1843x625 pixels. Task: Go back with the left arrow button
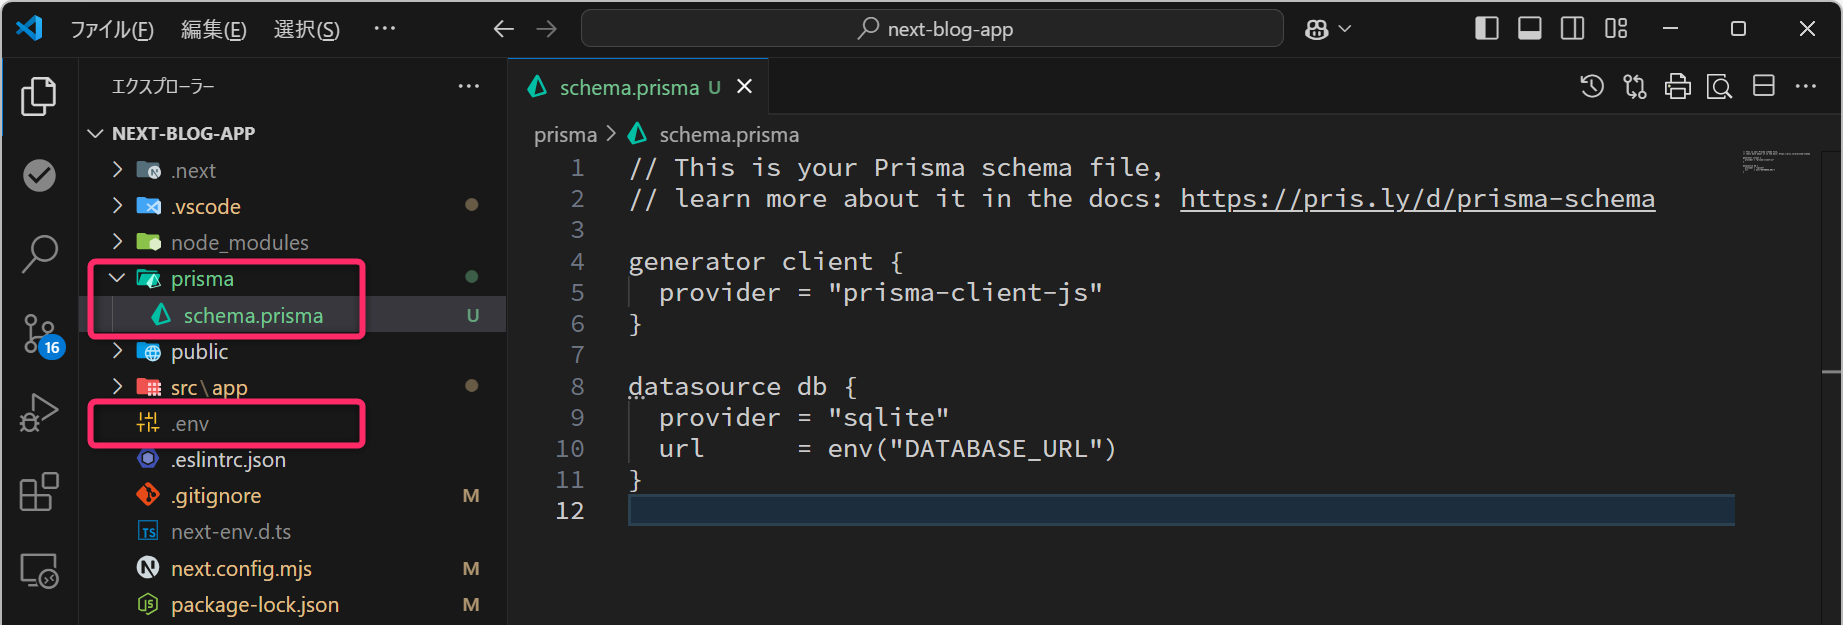click(503, 29)
